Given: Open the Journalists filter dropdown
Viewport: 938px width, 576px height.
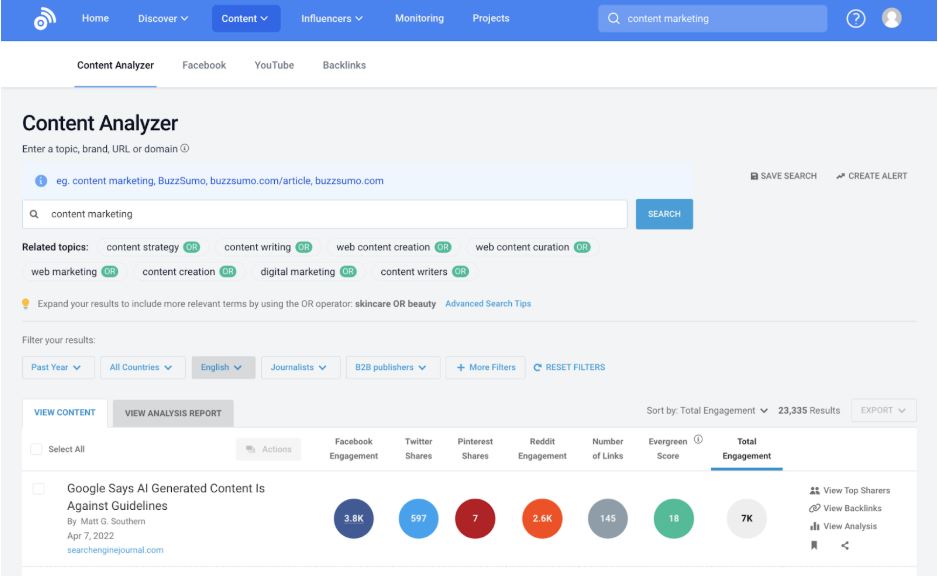Looking at the screenshot, I should point(300,367).
